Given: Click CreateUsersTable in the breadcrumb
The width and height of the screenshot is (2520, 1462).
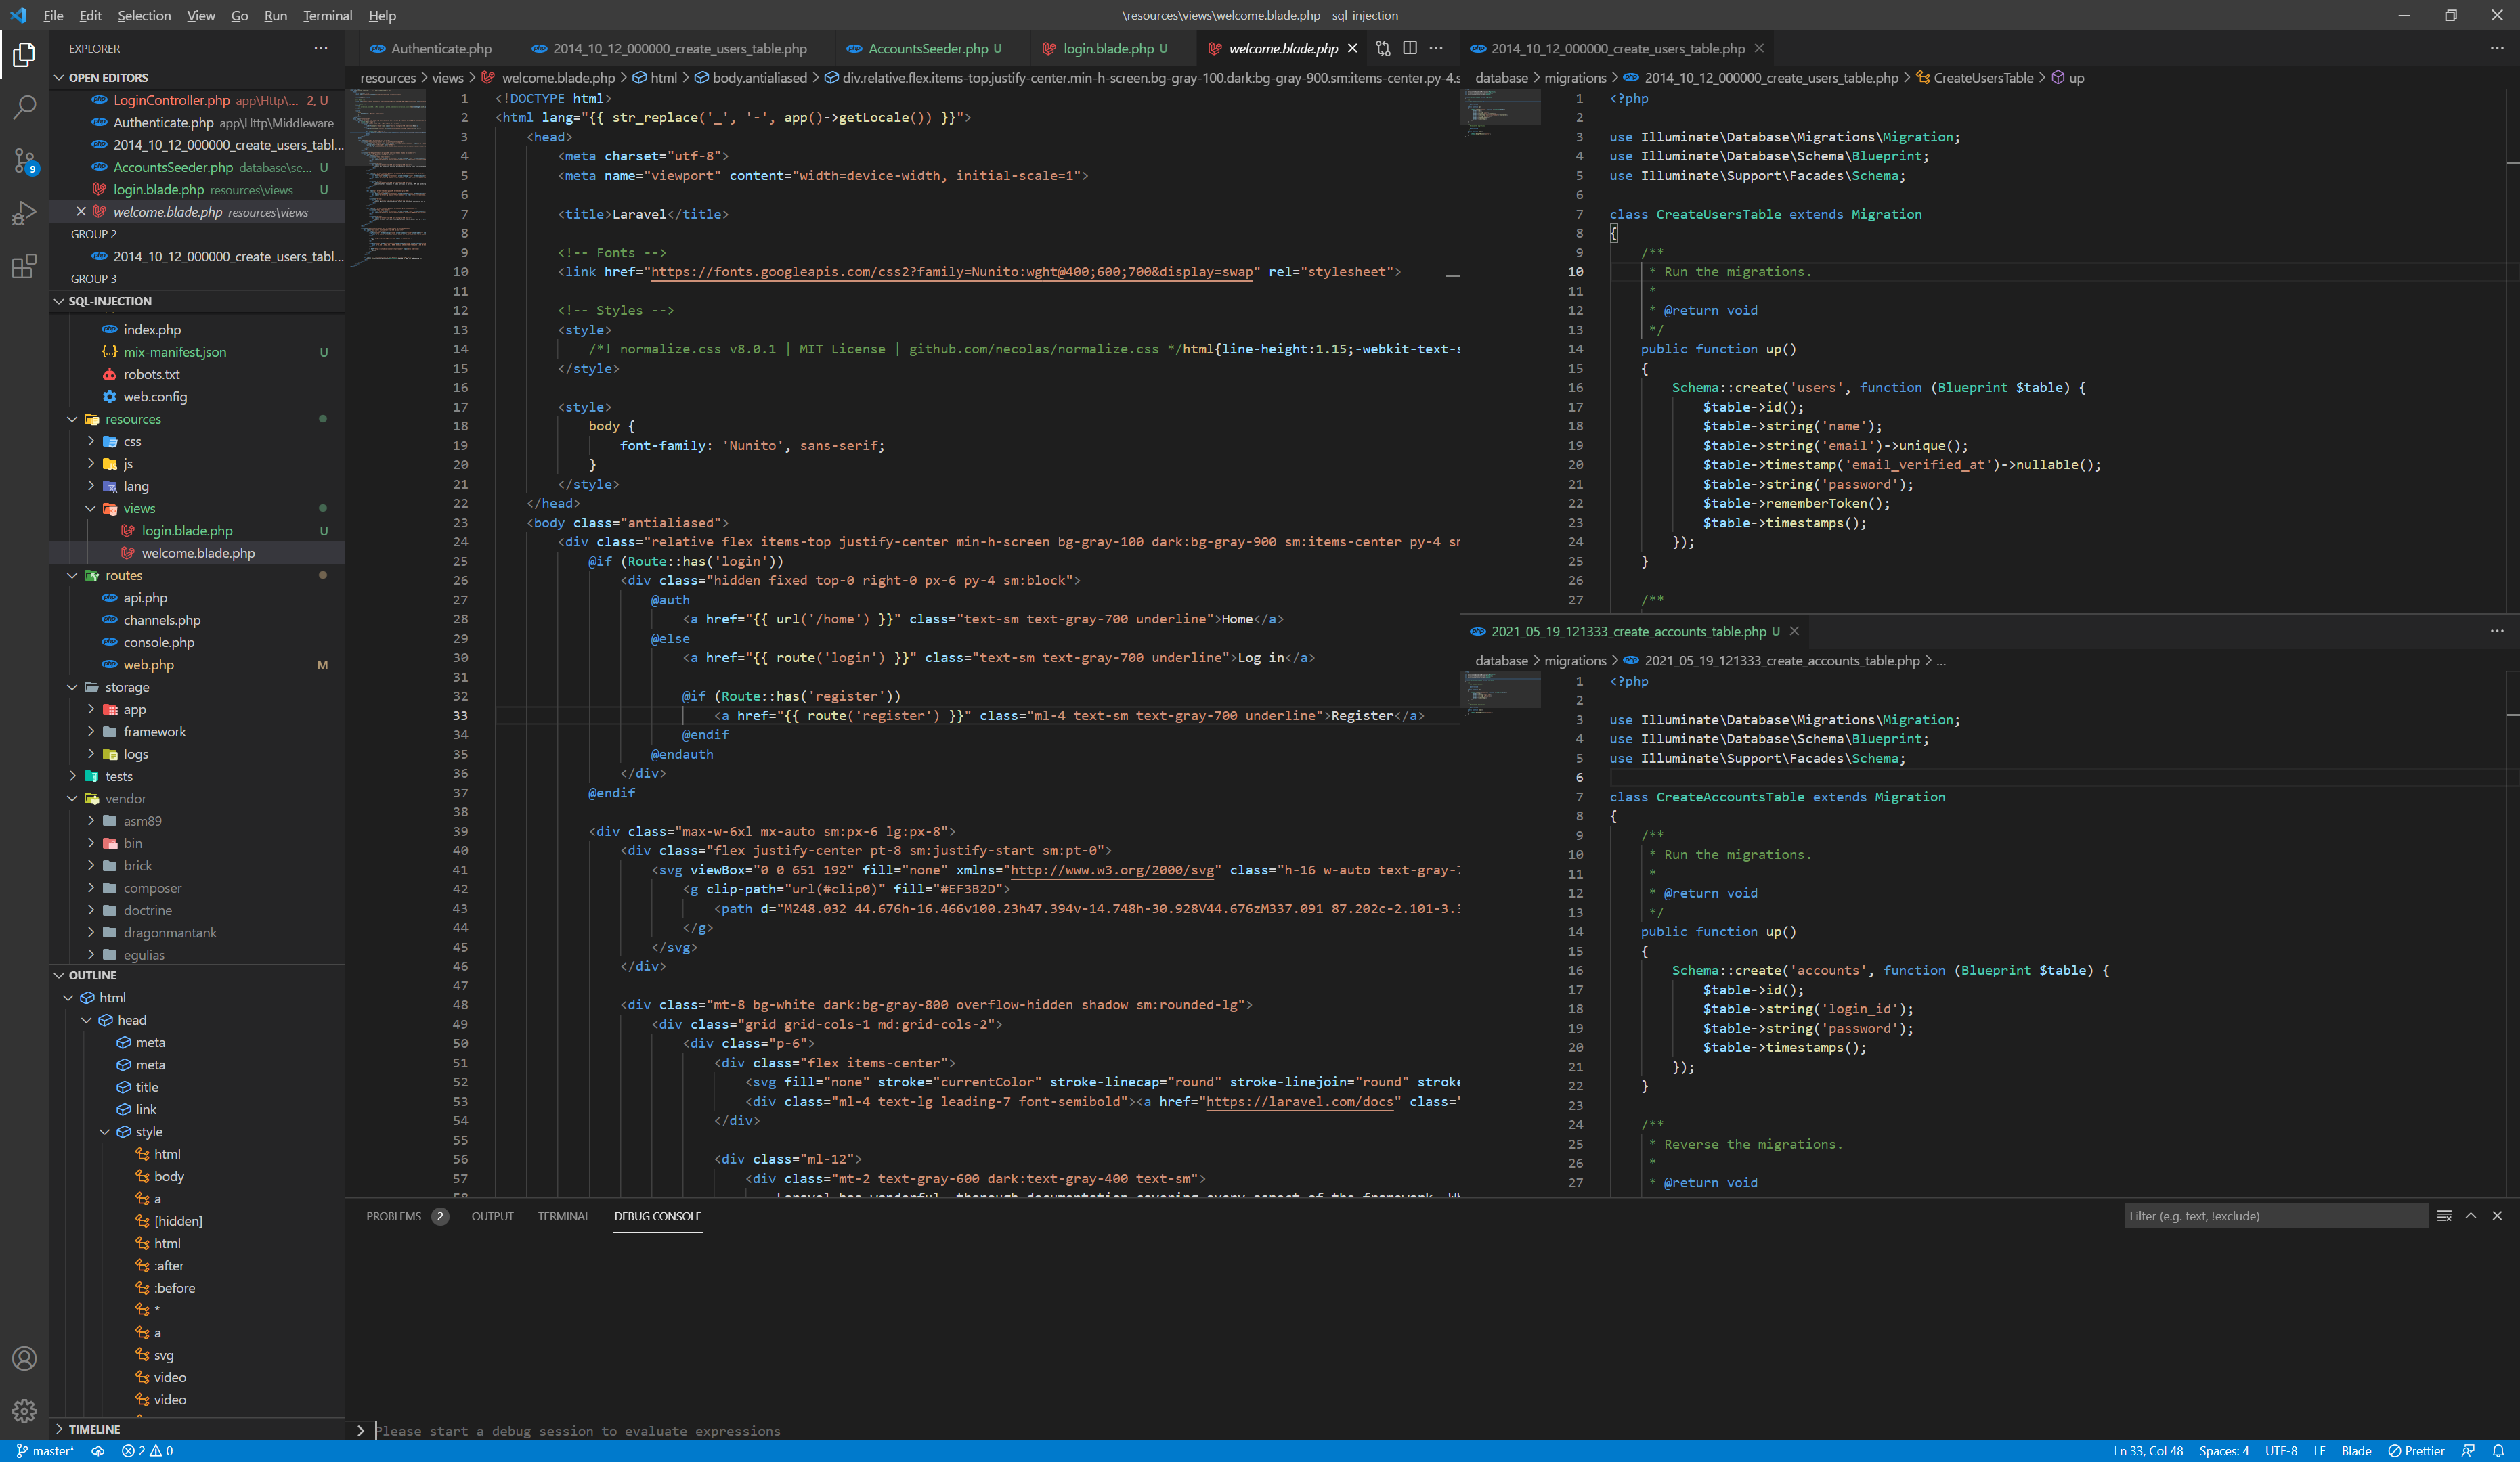Looking at the screenshot, I should (1982, 77).
